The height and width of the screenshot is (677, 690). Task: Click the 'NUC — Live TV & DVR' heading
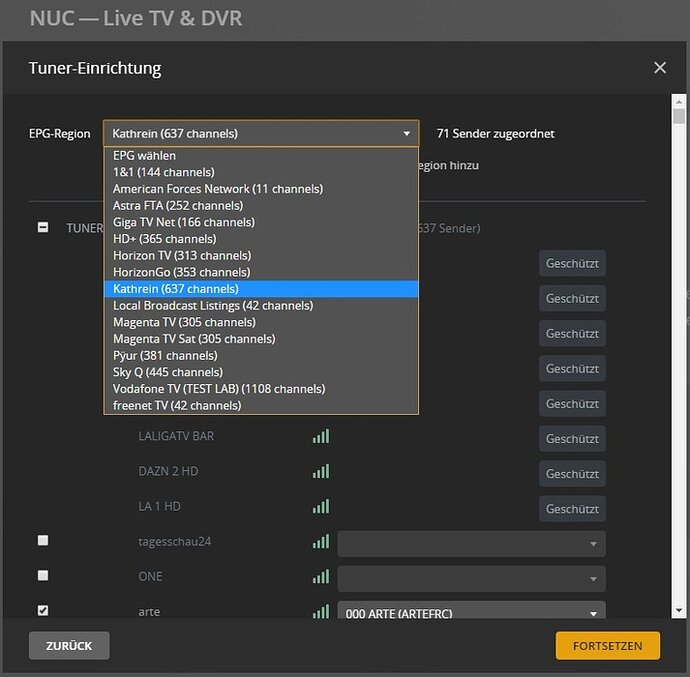point(136,18)
